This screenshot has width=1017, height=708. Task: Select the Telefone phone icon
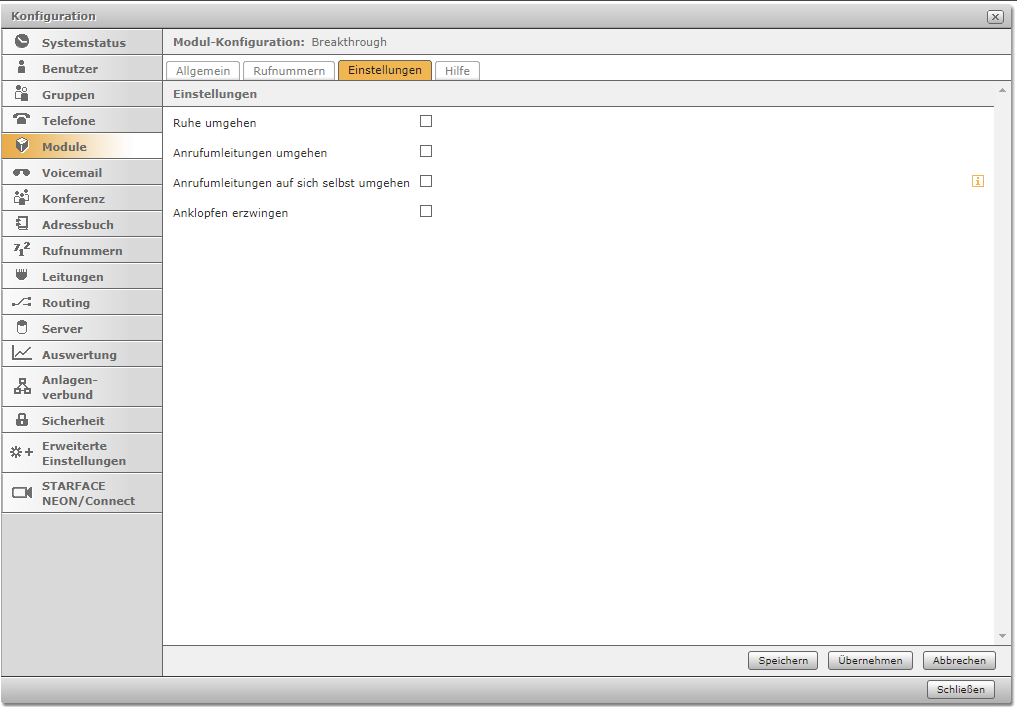coord(22,120)
